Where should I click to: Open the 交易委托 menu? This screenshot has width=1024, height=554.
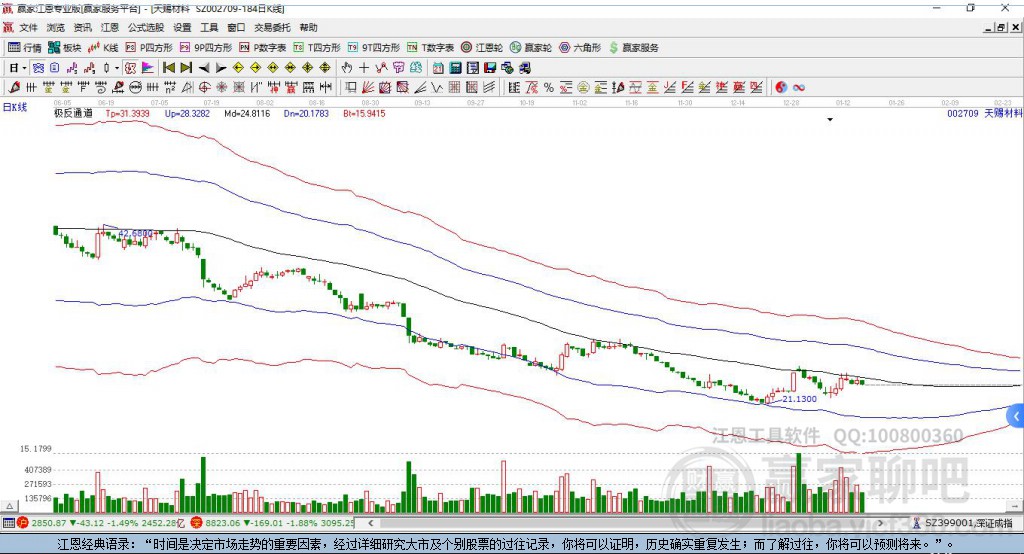[272, 27]
